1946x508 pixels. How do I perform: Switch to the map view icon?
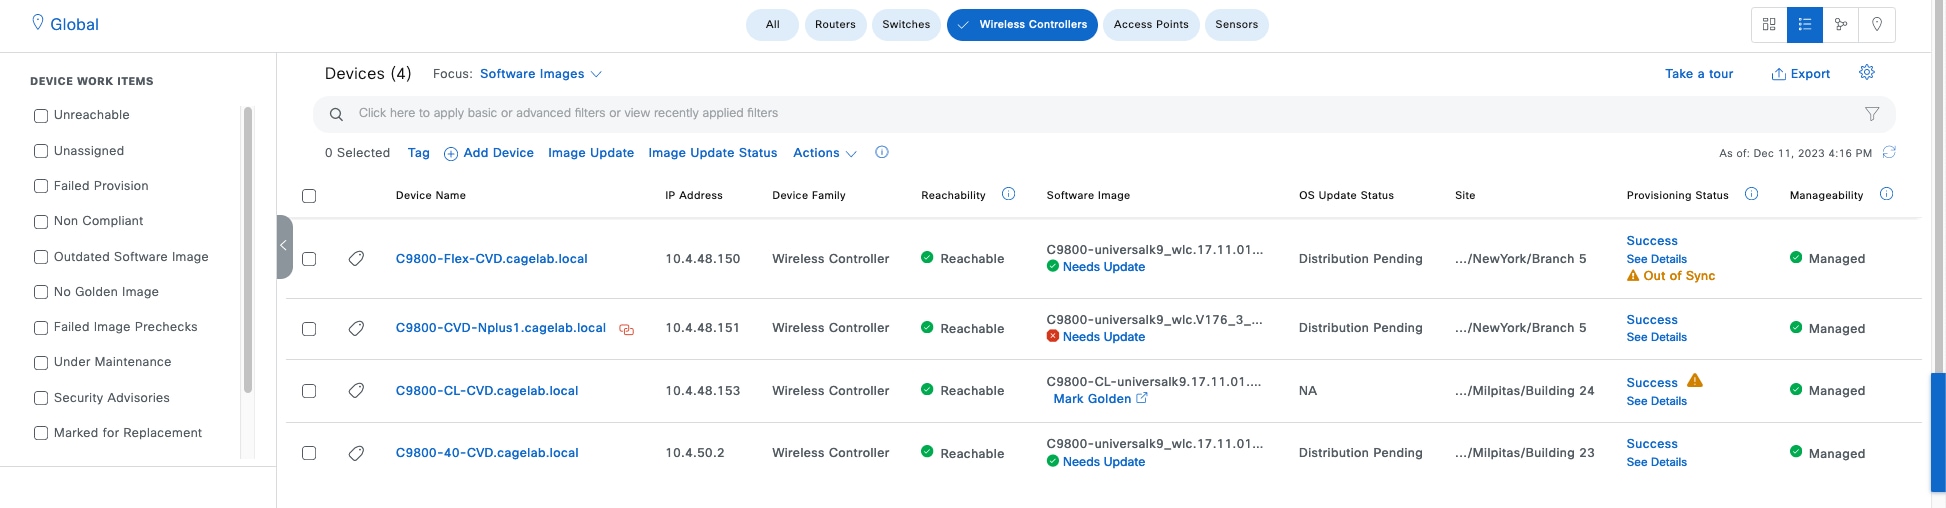point(1877,25)
